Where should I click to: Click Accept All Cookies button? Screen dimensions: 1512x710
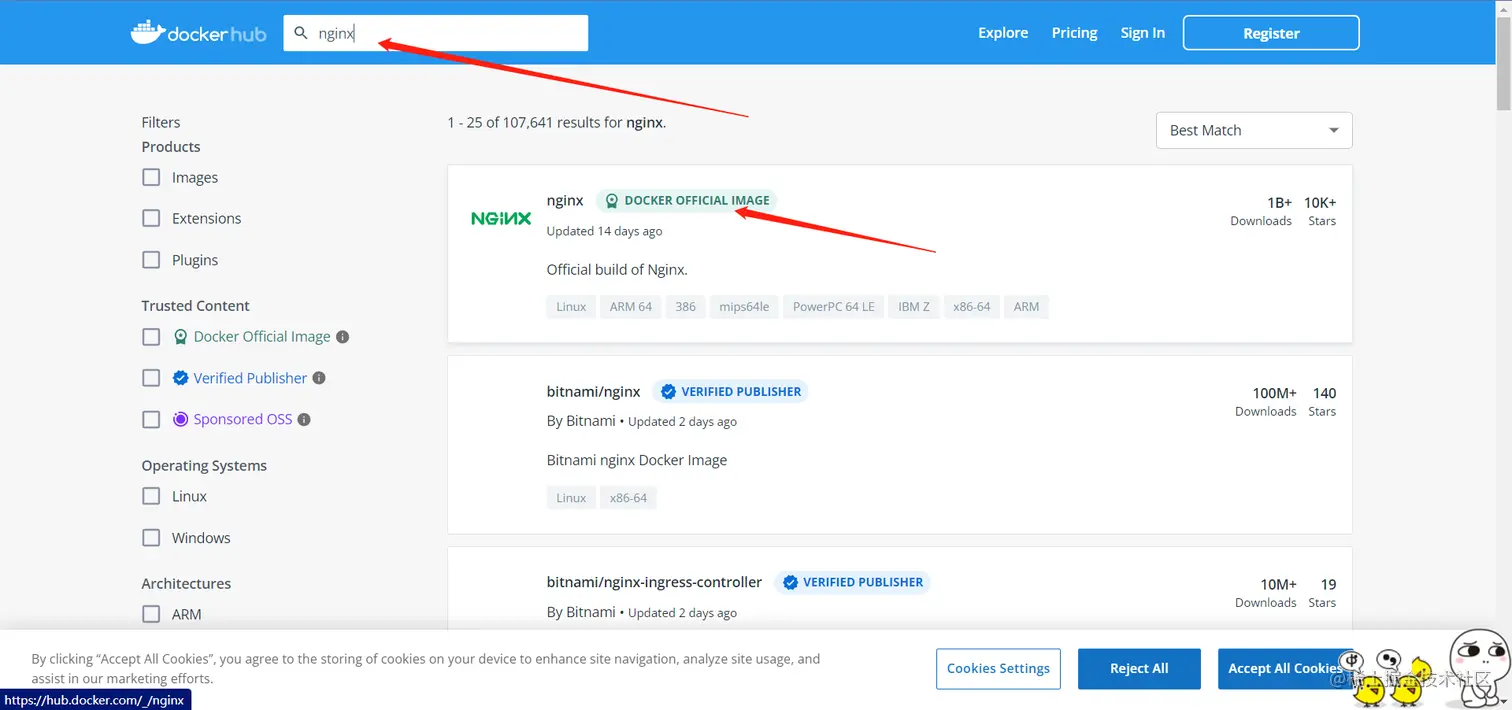[1284, 668]
